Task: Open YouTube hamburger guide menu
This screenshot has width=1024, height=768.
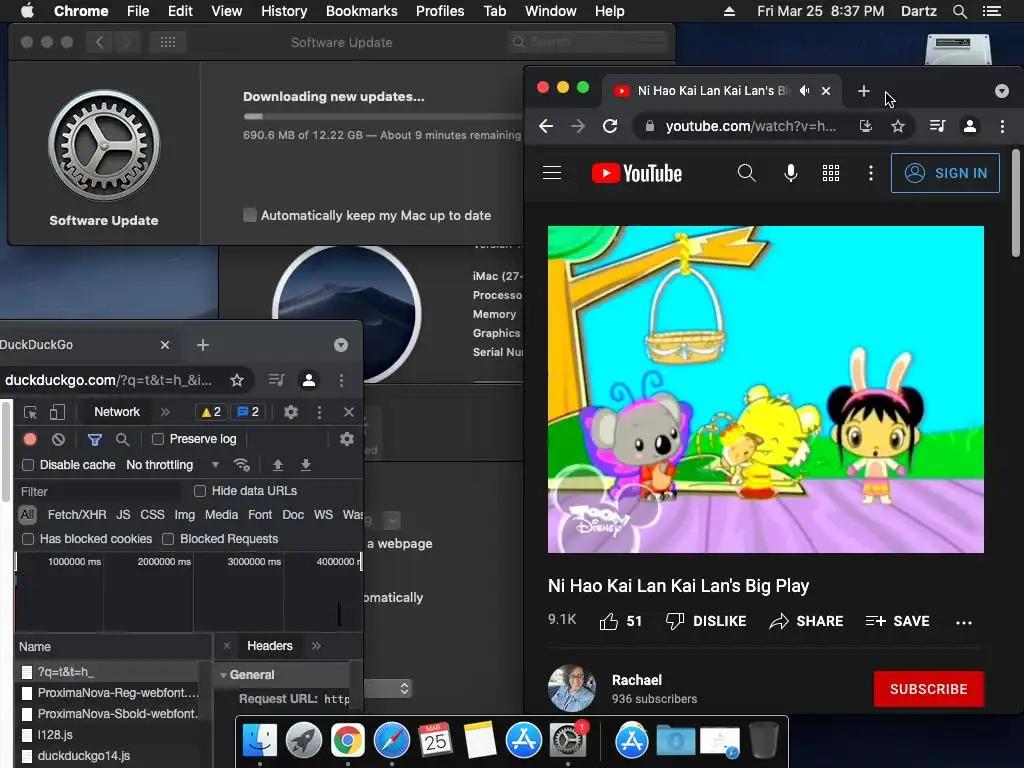Action: [552, 173]
